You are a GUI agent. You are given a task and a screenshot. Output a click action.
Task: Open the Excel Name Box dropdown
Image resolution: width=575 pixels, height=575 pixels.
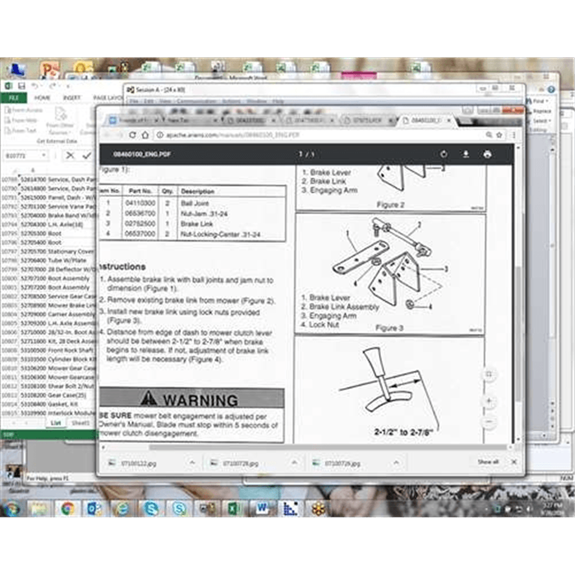[44, 155]
